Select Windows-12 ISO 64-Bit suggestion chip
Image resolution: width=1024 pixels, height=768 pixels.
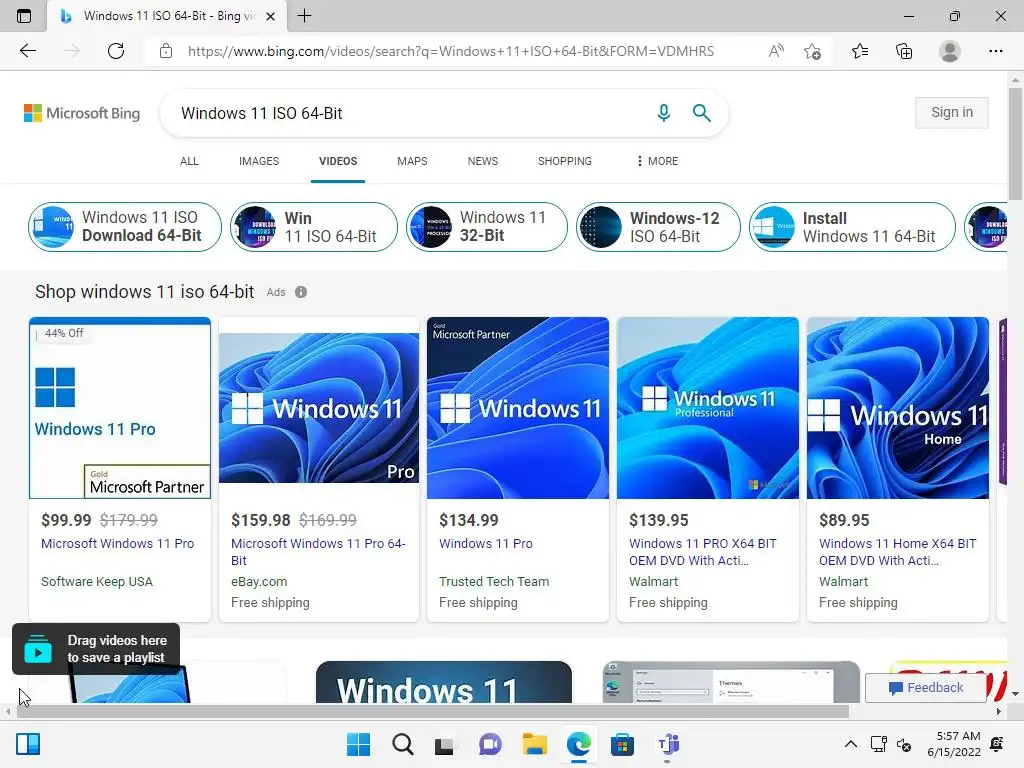658,227
